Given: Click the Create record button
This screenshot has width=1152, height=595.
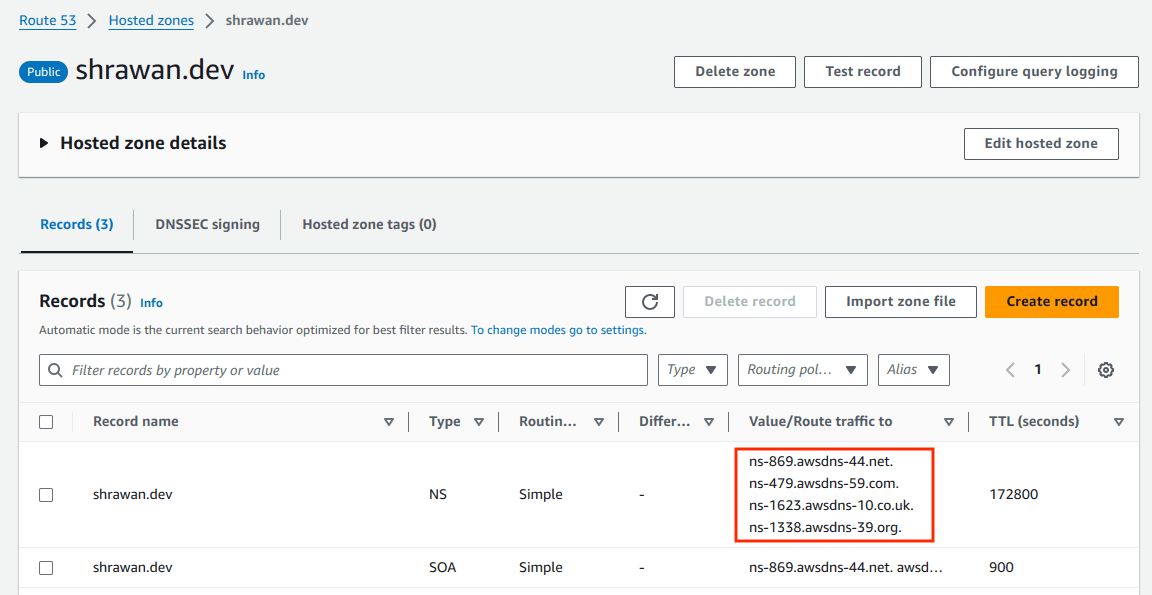Looking at the screenshot, I should tap(1051, 301).
